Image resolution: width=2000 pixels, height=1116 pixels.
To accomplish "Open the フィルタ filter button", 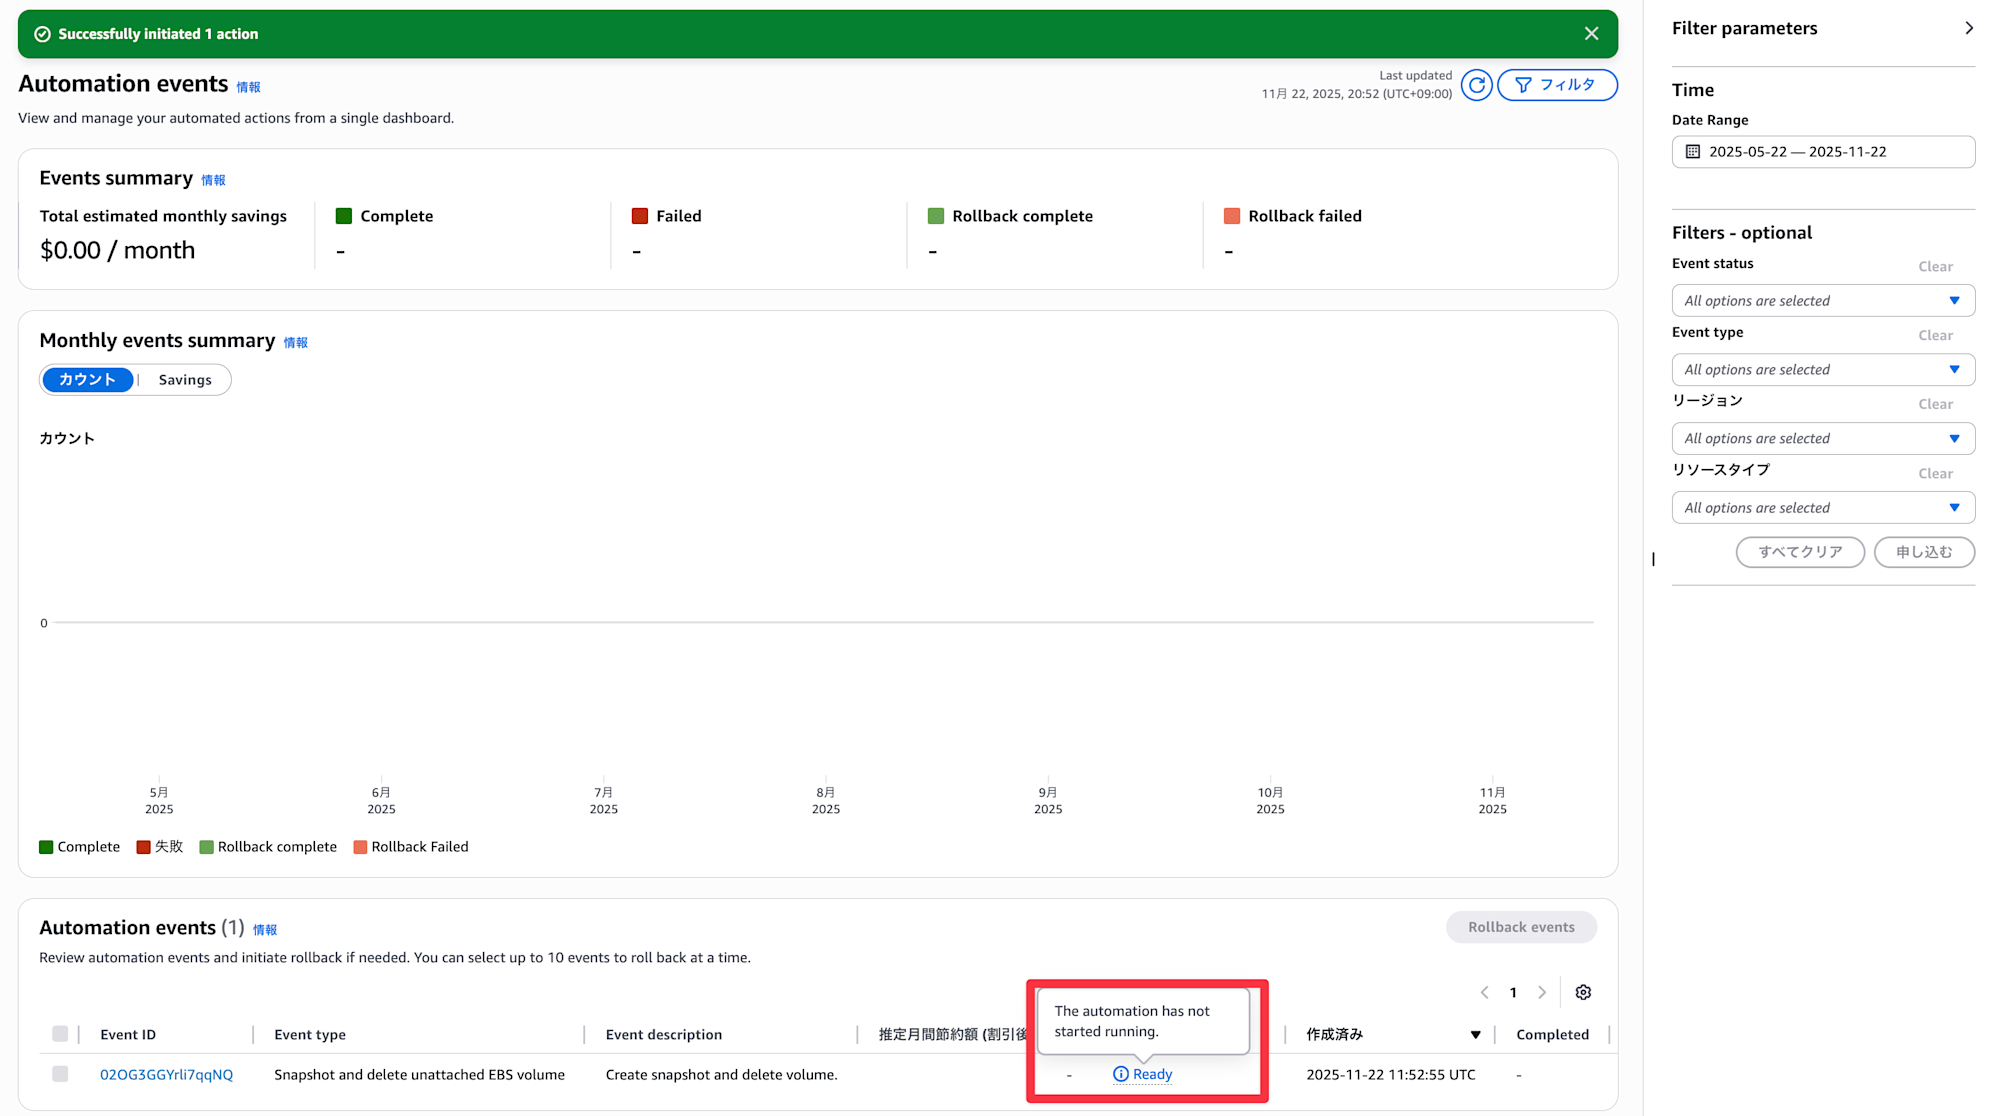I will tap(1556, 85).
